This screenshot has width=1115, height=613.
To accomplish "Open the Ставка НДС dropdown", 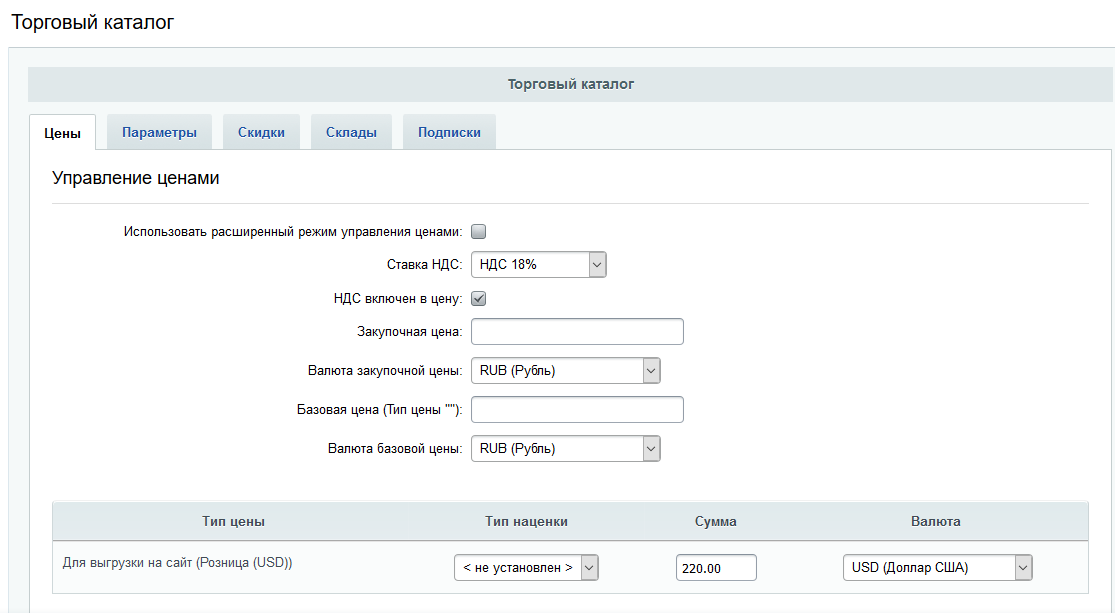I will [538, 265].
